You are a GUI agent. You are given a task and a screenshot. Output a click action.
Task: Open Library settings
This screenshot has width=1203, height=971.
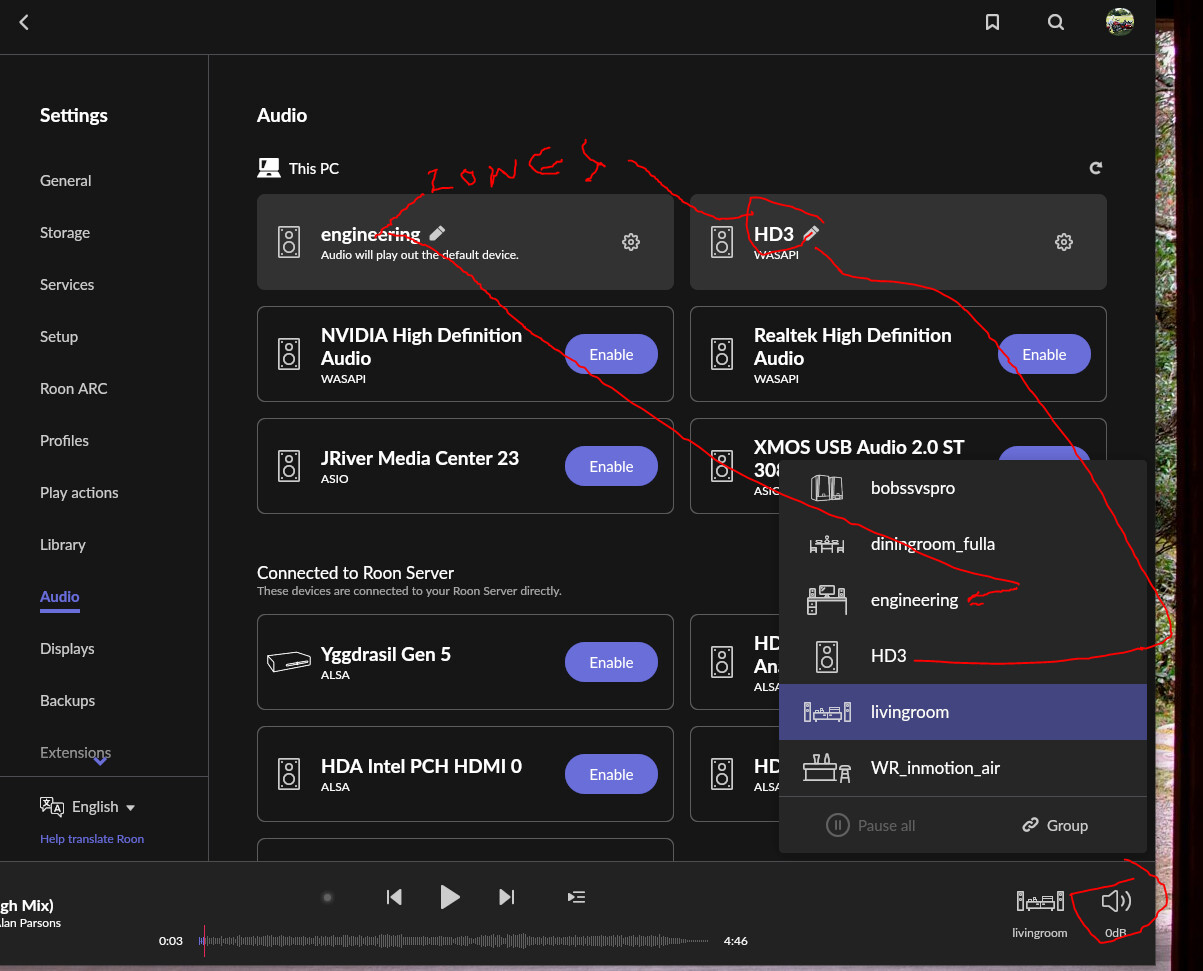pyautogui.click(x=63, y=545)
